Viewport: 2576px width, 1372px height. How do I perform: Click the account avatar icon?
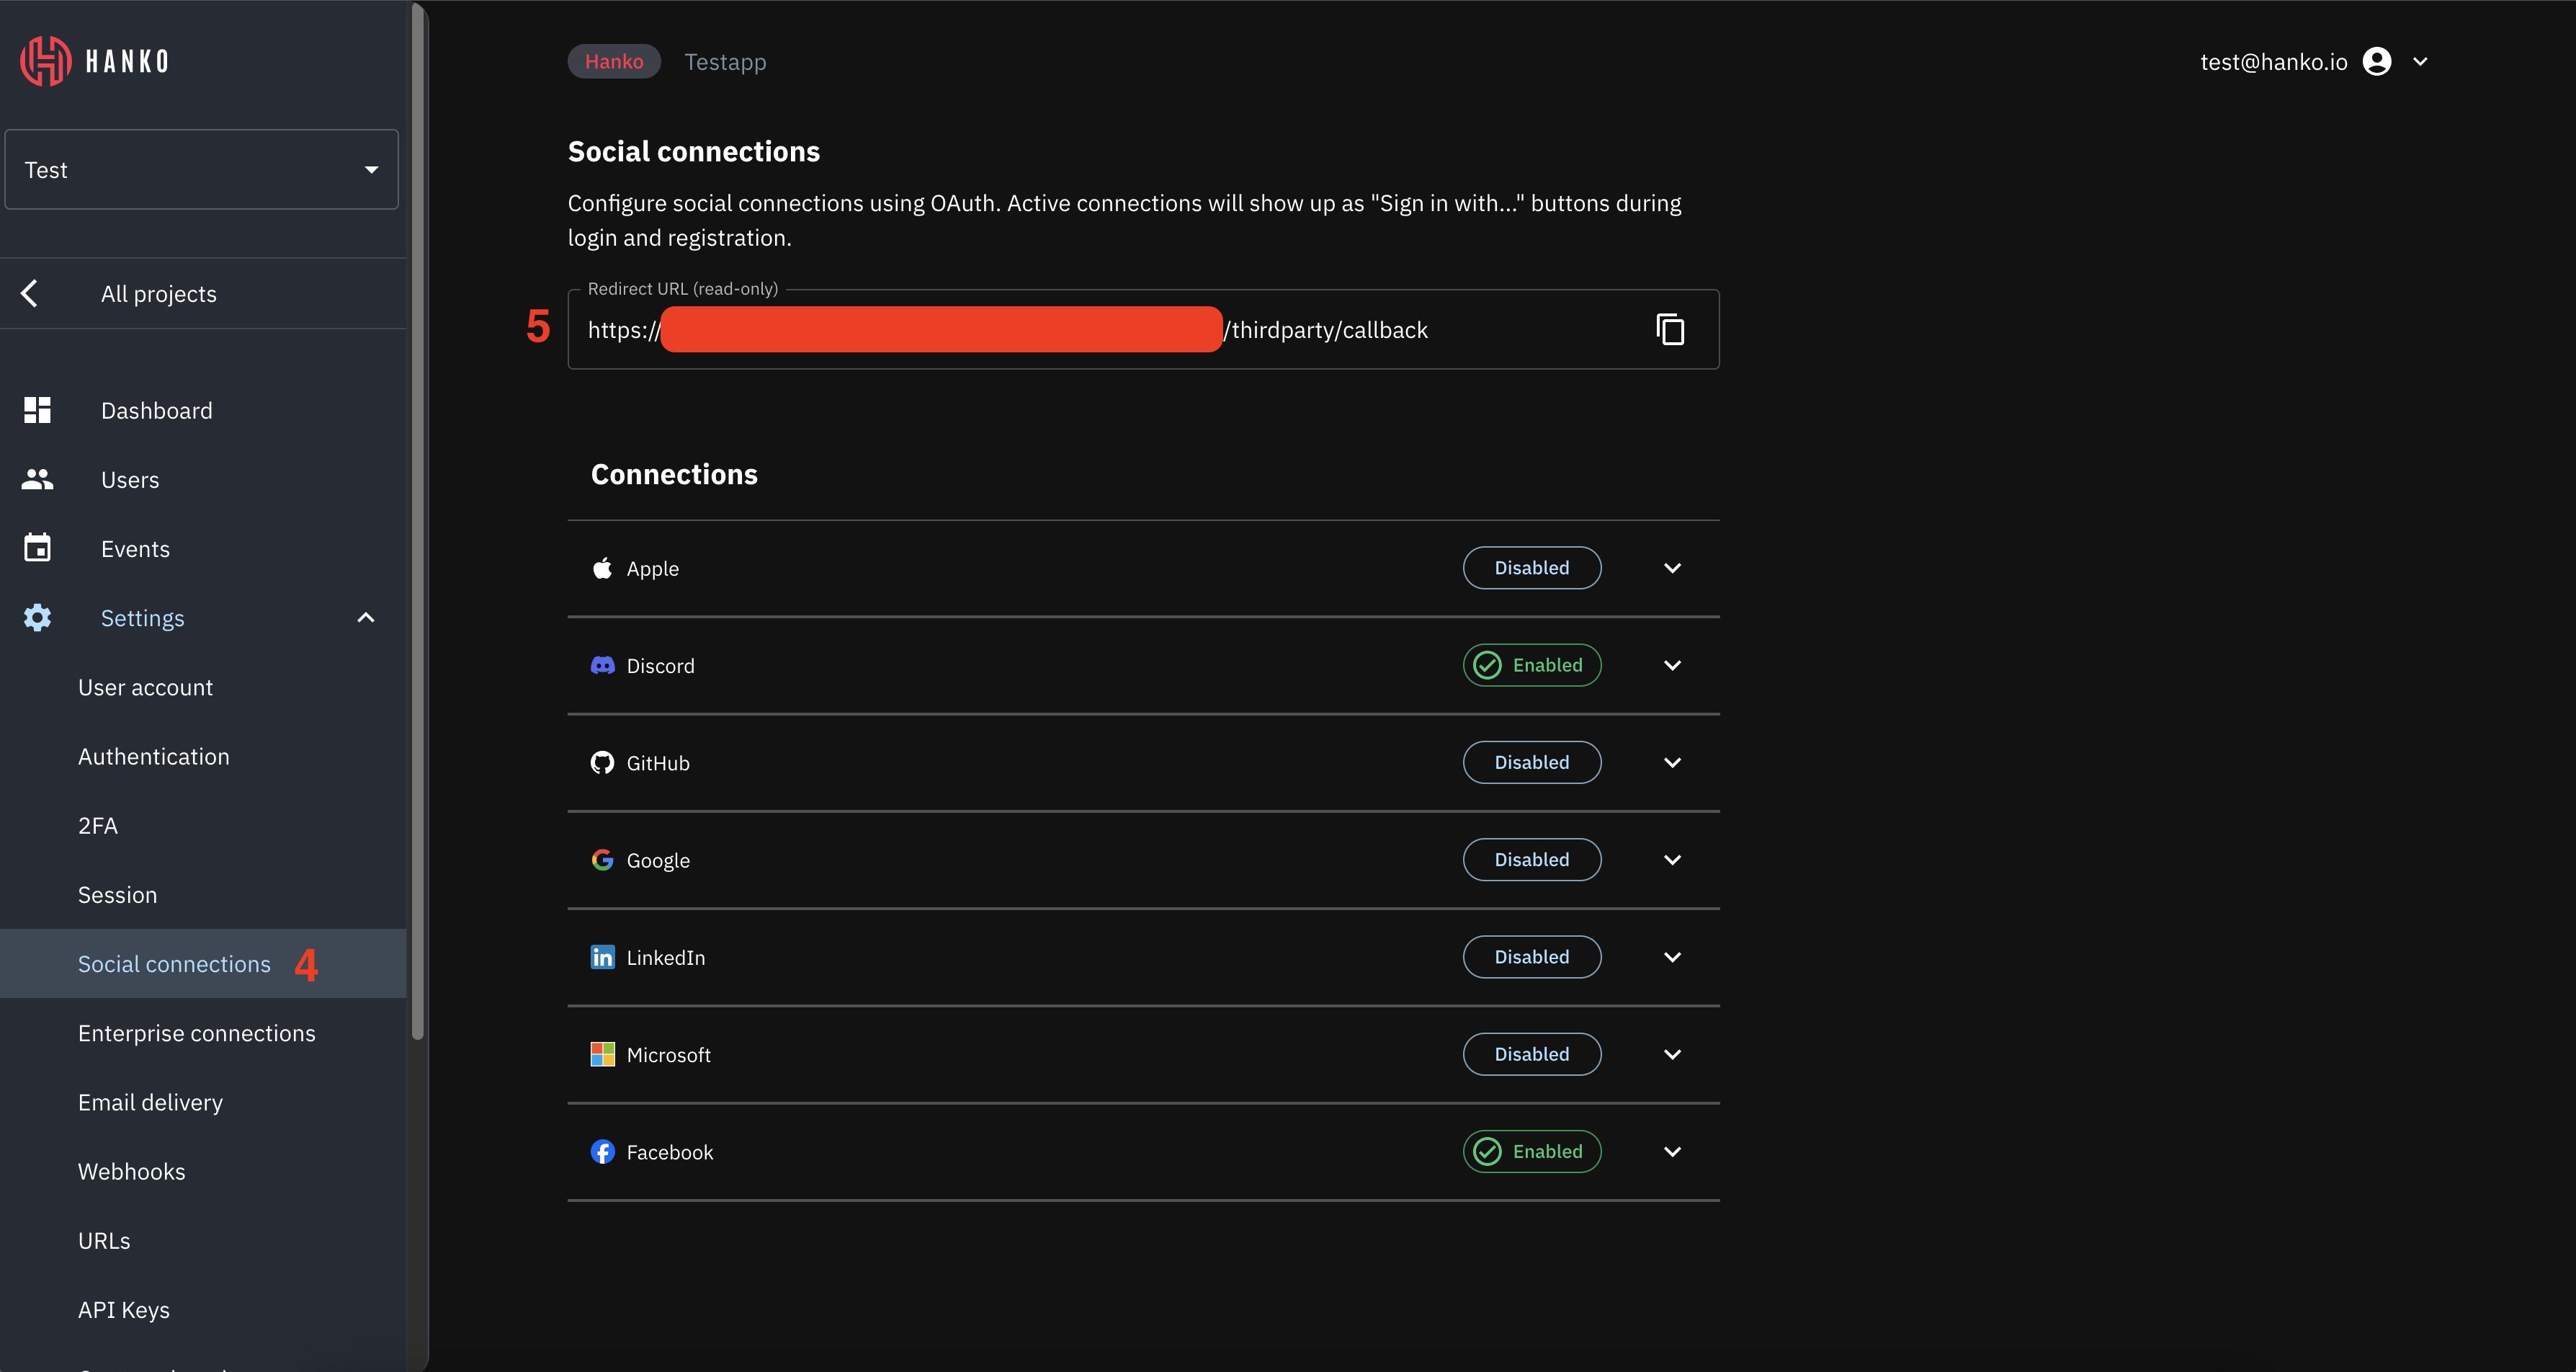(2376, 61)
